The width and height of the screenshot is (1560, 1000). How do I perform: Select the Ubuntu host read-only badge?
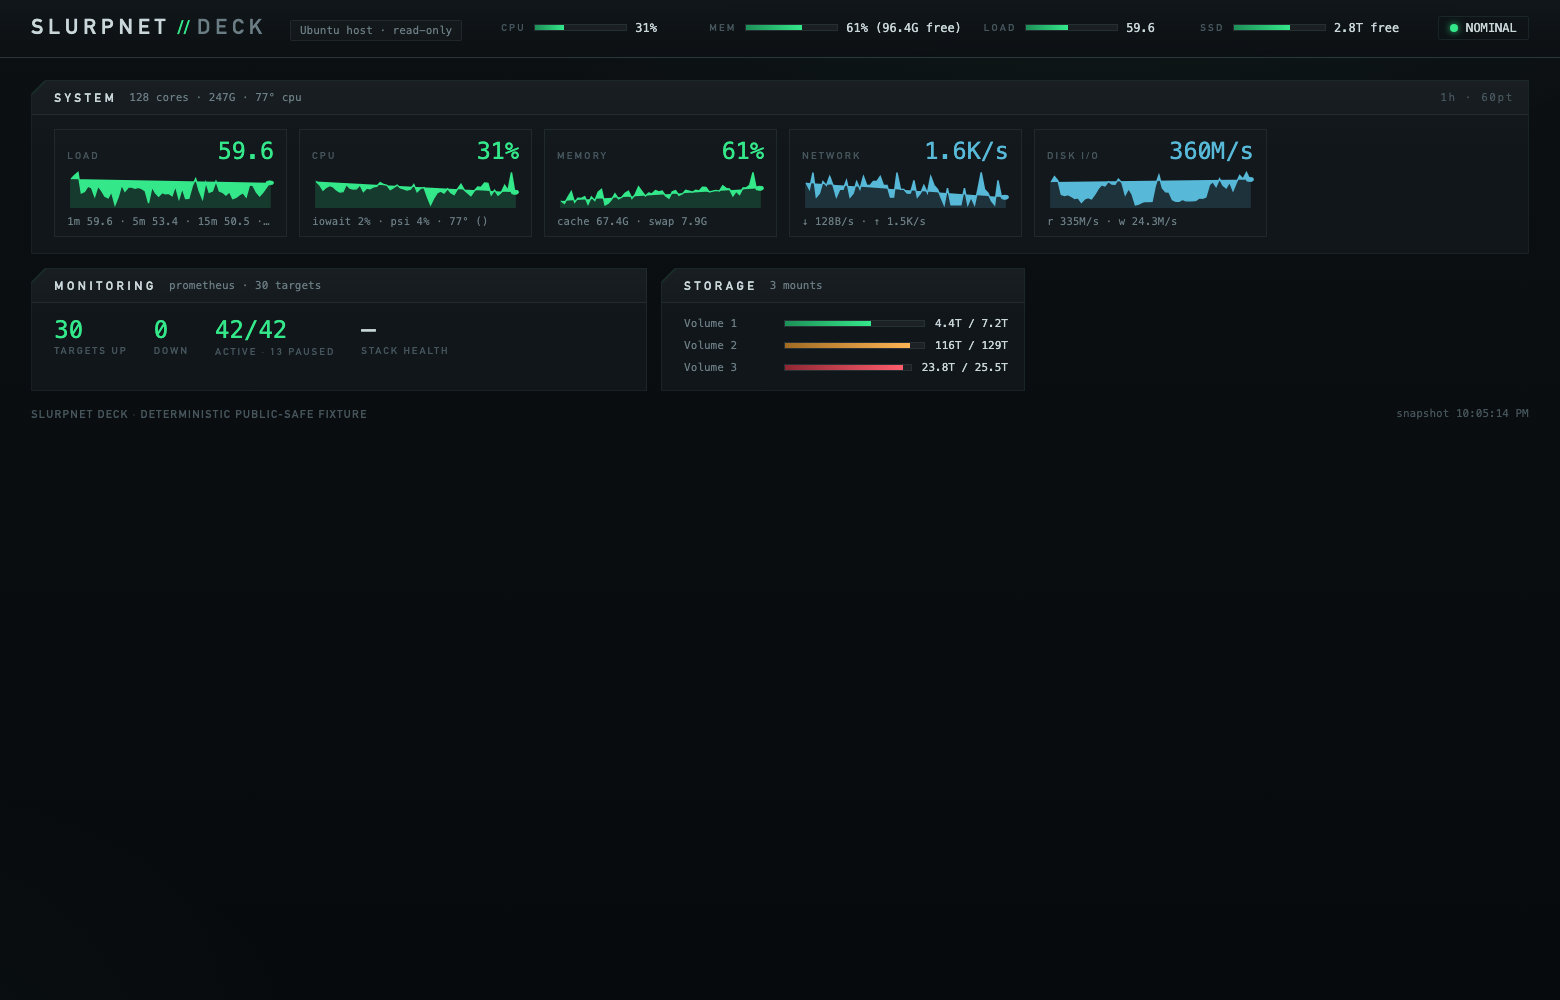376,30
